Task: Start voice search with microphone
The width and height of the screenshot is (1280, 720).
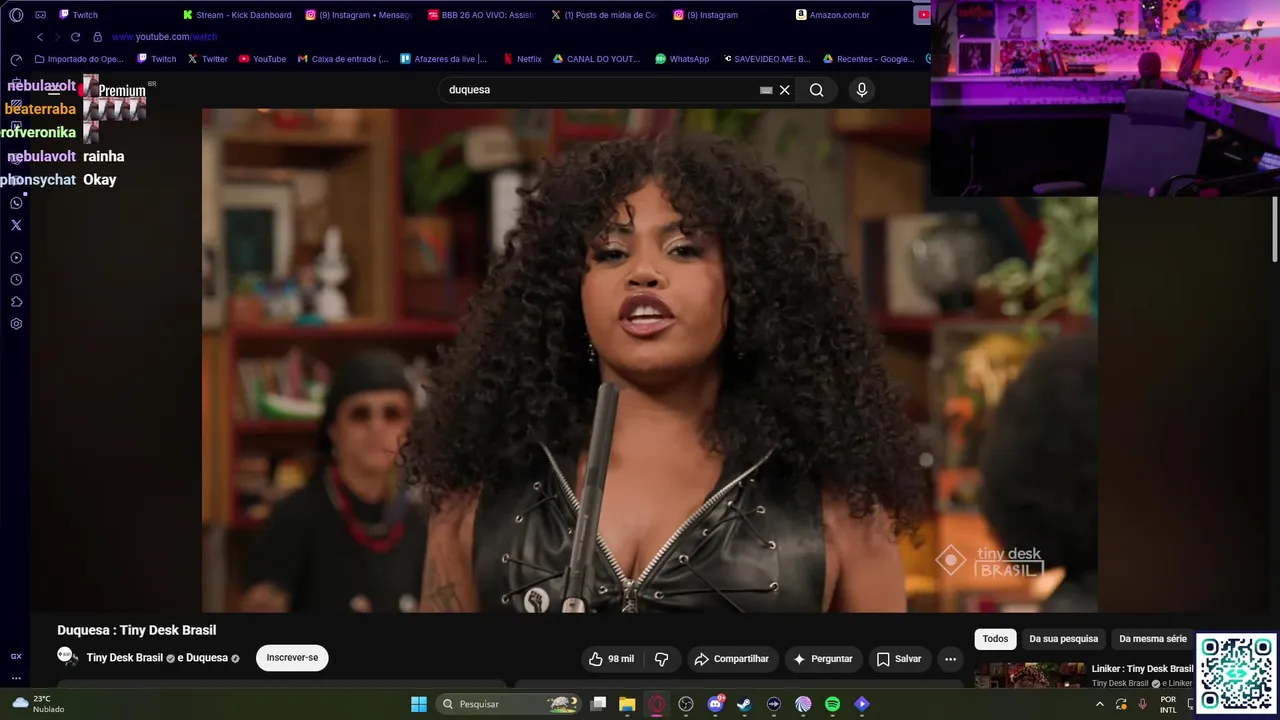Action: coord(862,90)
